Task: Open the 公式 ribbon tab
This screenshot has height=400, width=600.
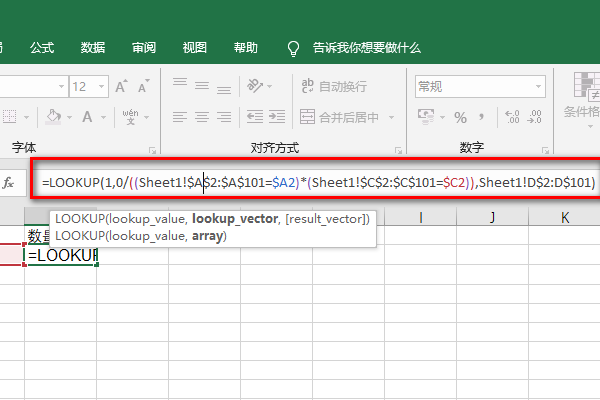Action: pos(42,47)
